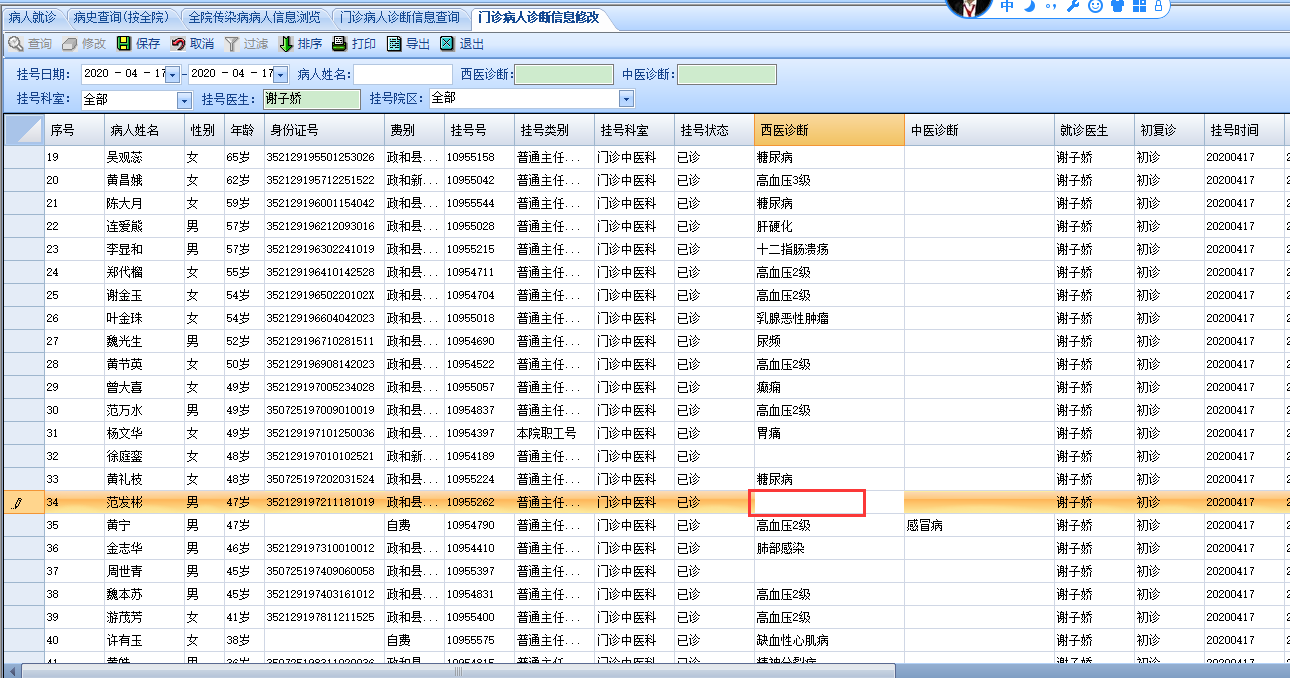Open the end 挂号日期 date dropdown
Screen dimensions: 1290x678
pos(281,74)
